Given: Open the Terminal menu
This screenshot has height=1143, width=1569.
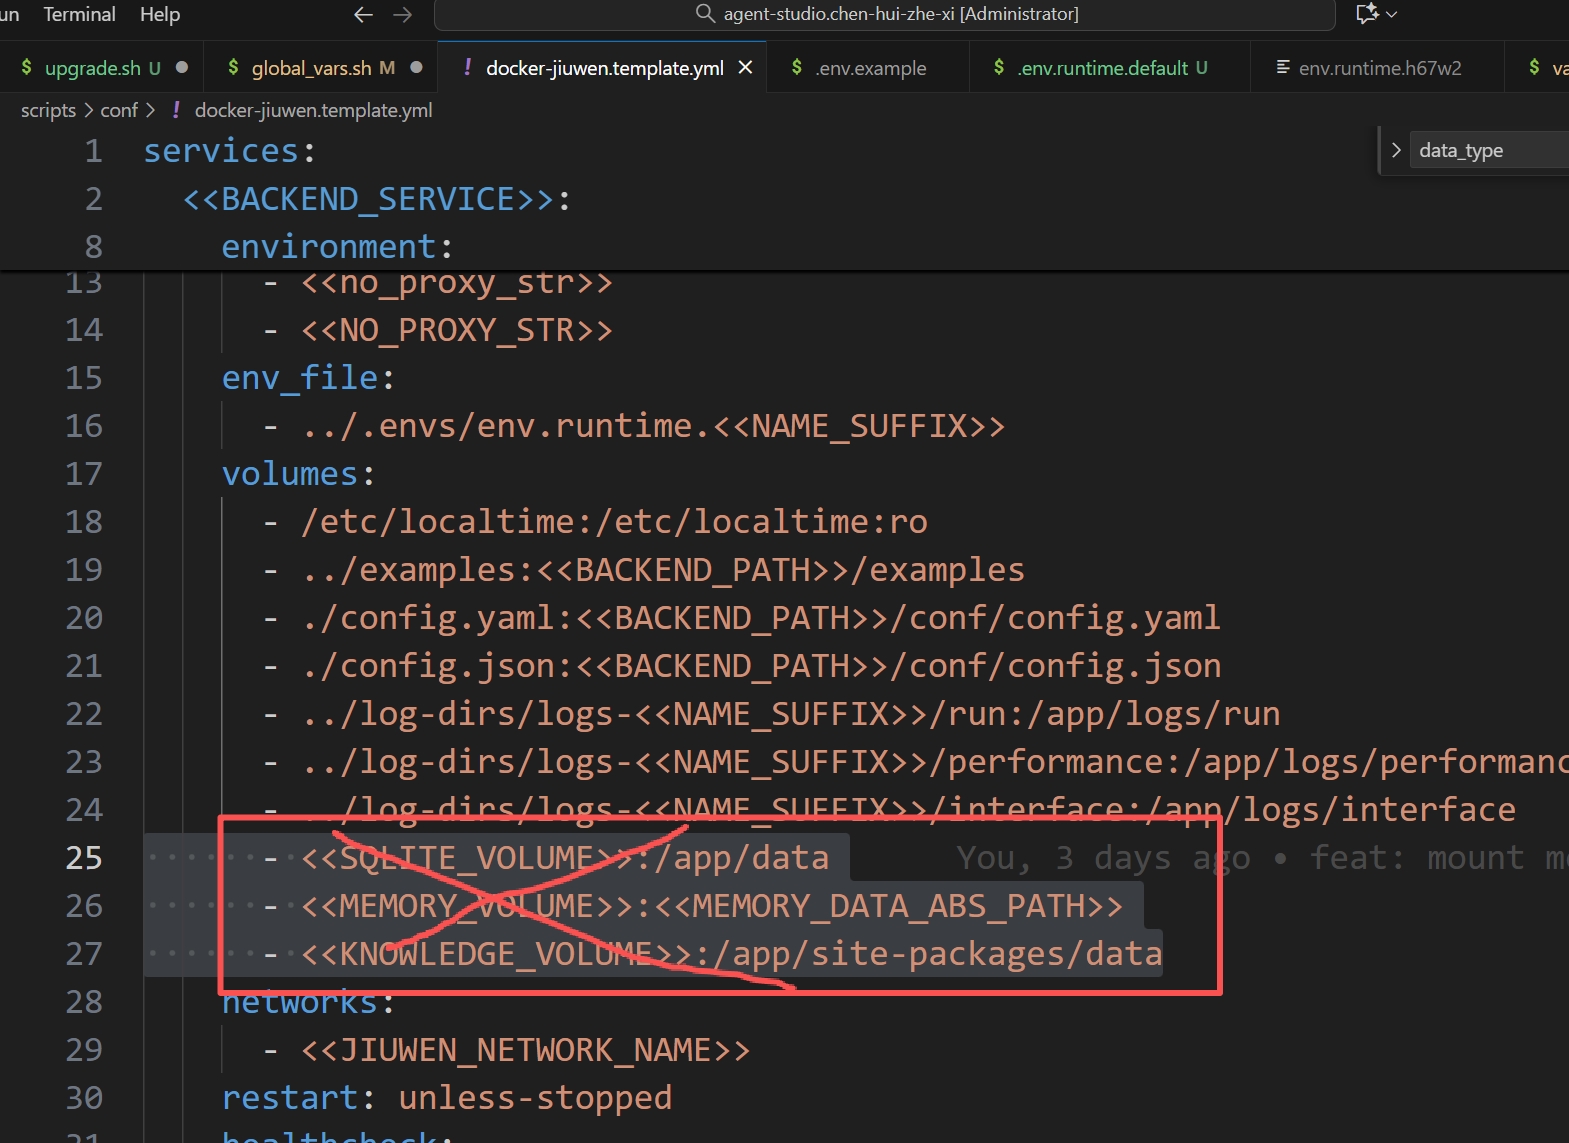Looking at the screenshot, I should (79, 14).
